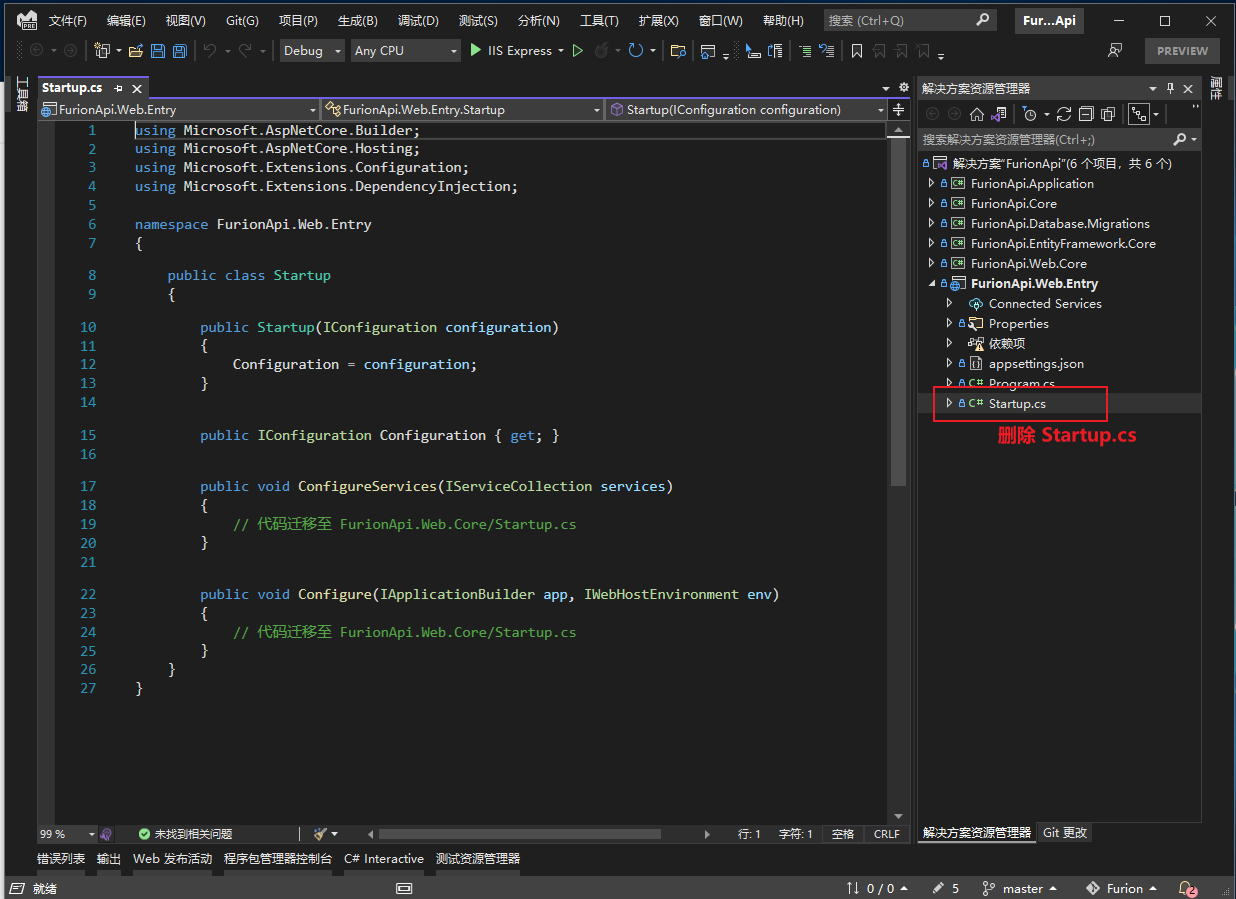Click the Collapse All icon in Solution Explorer
This screenshot has height=899, width=1236.
1086,114
